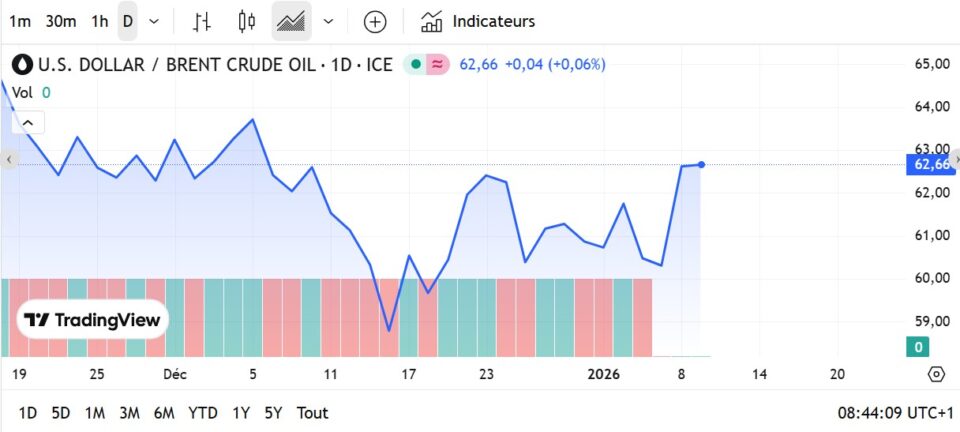This screenshot has width=960, height=432.
Task: Open the time interval dropdown chevron
Action: [153, 21]
